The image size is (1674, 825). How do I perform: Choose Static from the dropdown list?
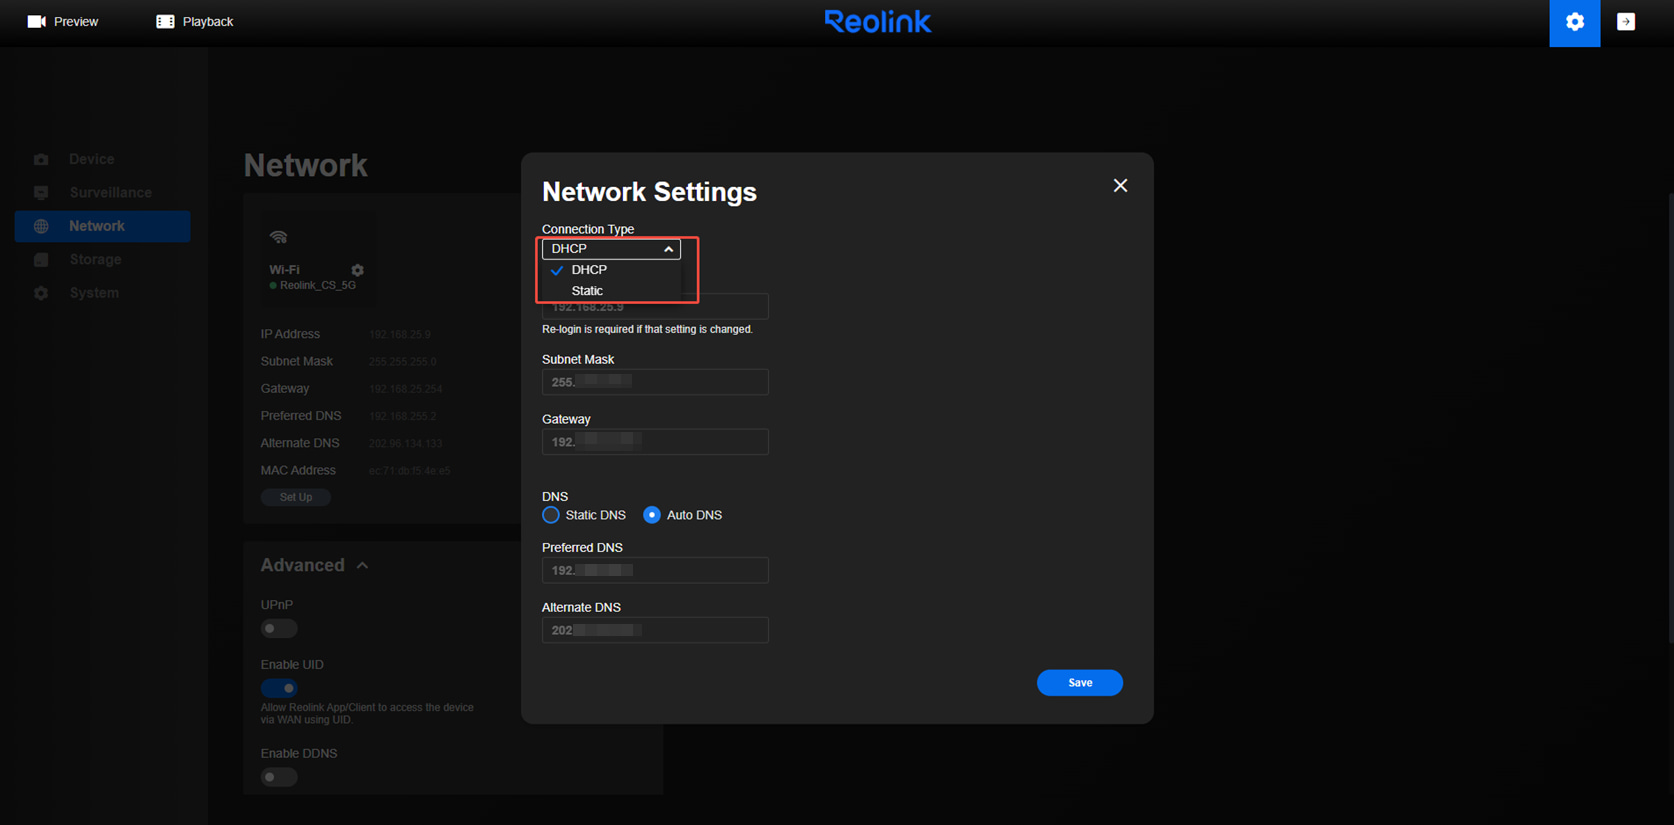click(x=611, y=291)
